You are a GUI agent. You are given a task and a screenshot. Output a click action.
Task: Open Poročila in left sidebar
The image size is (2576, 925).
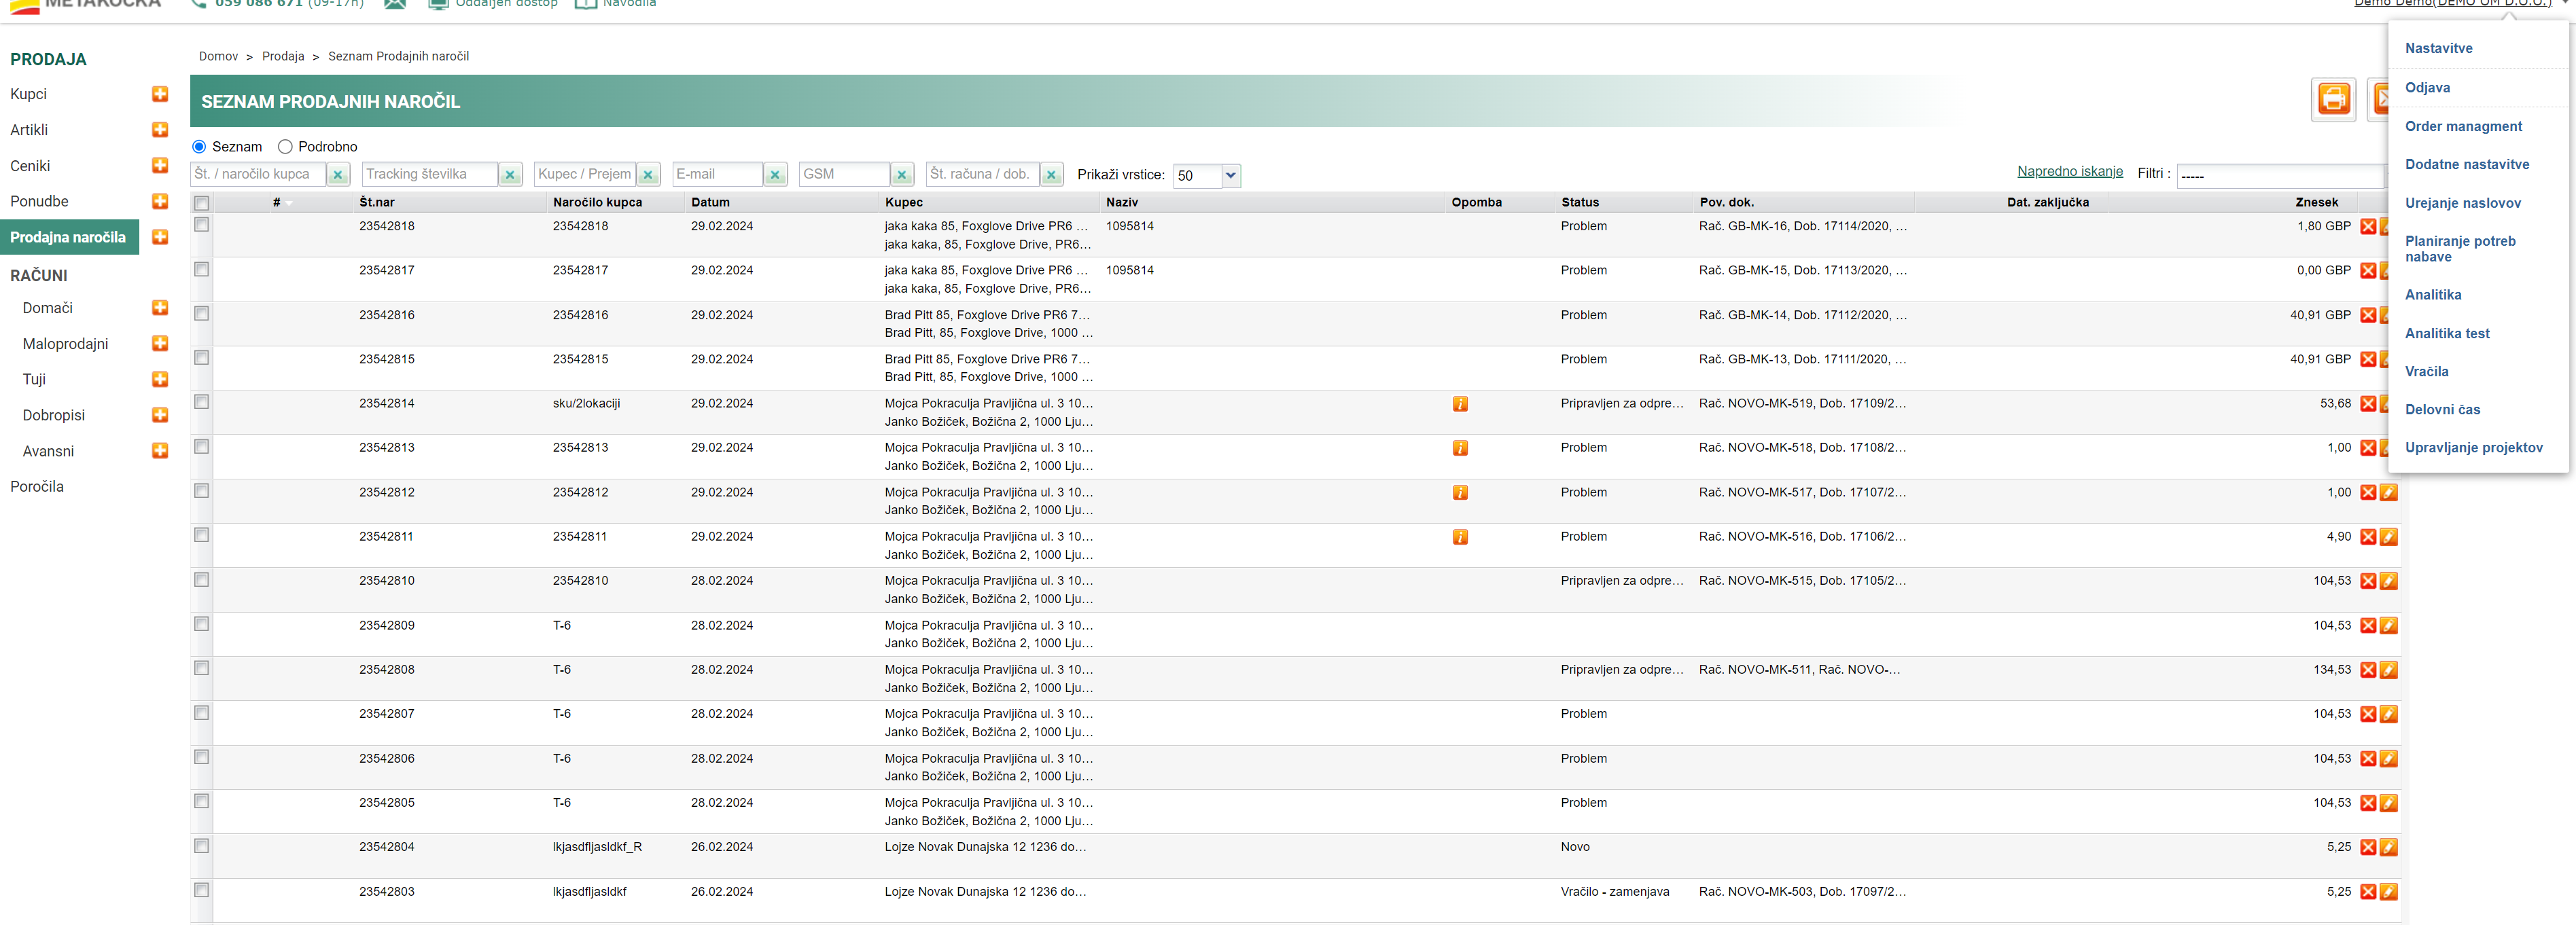(x=37, y=486)
